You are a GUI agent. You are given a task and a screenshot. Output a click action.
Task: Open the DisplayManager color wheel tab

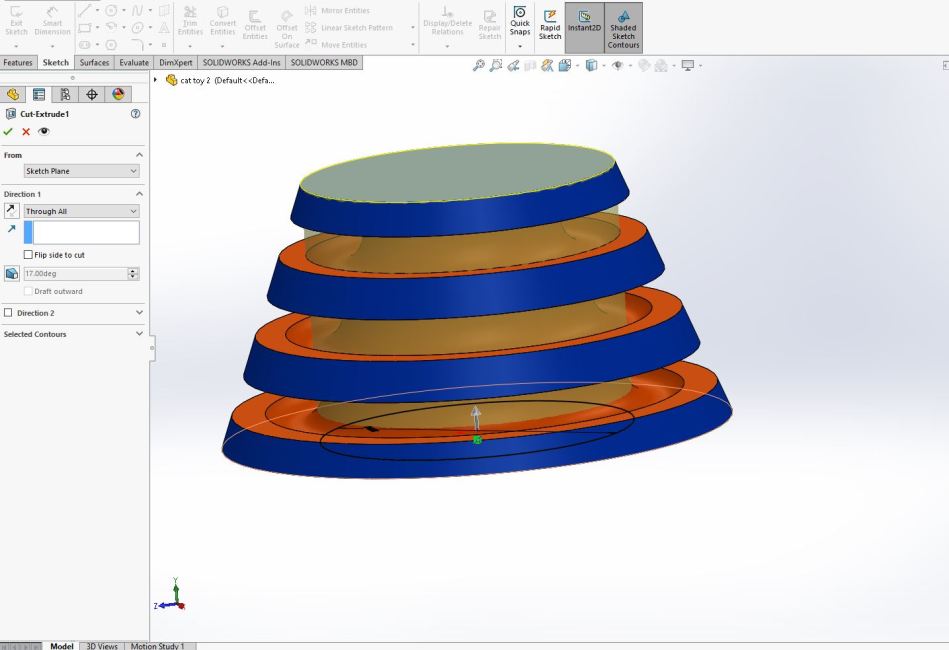pyautogui.click(x=118, y=94)
